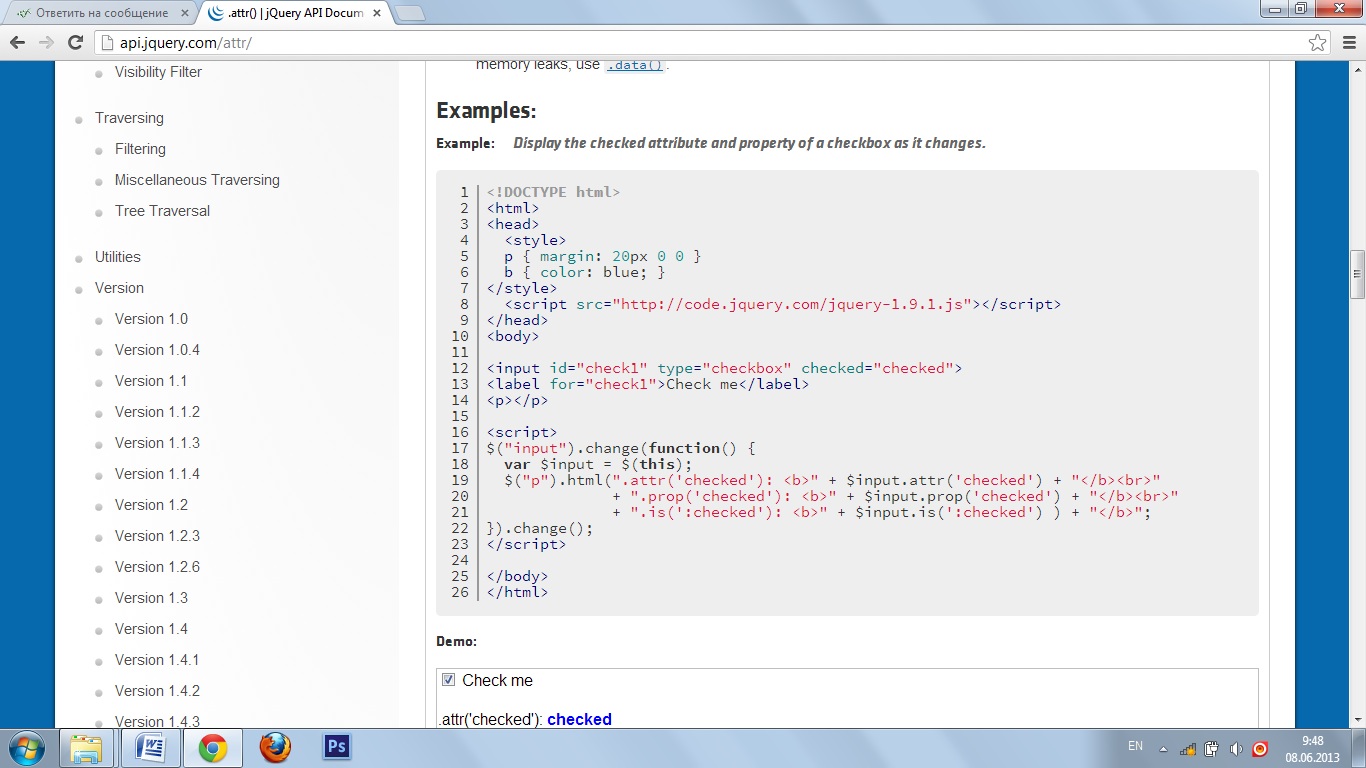This screenshot has height=768, width=1366.
Task: Go back to the previous page
Action: 17,42
